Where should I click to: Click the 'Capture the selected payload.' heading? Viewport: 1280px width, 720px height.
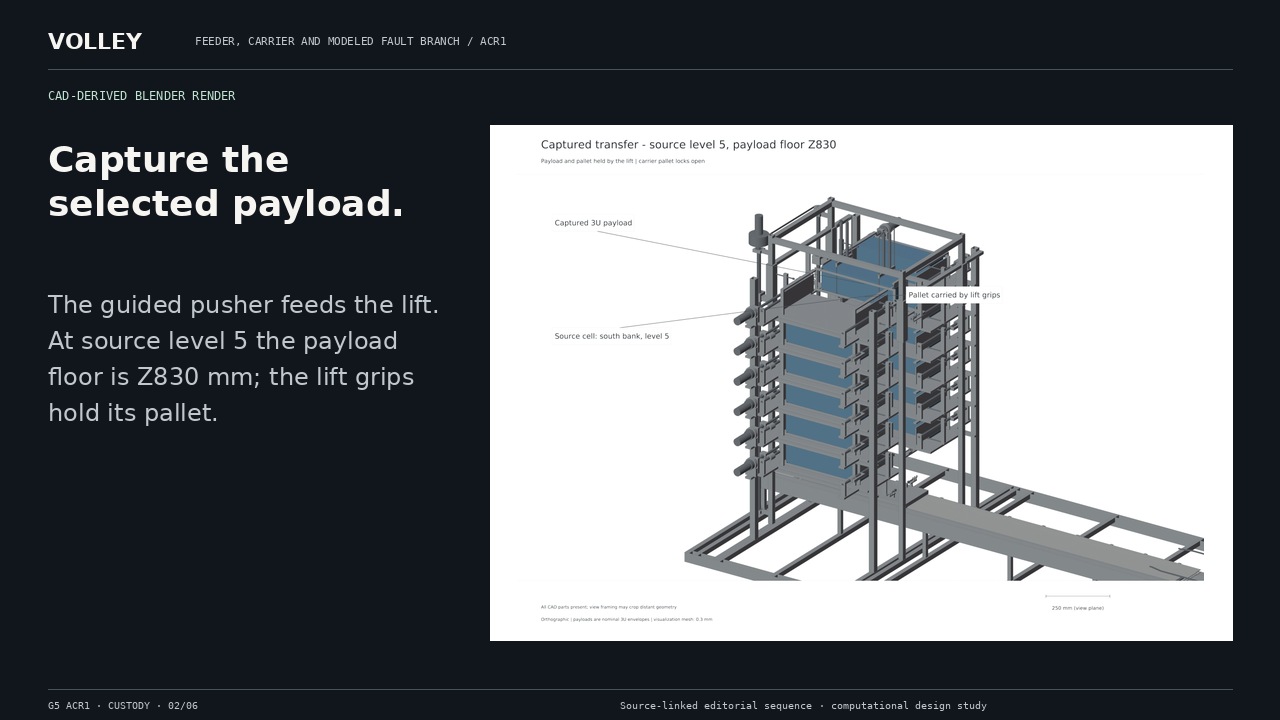226,182
